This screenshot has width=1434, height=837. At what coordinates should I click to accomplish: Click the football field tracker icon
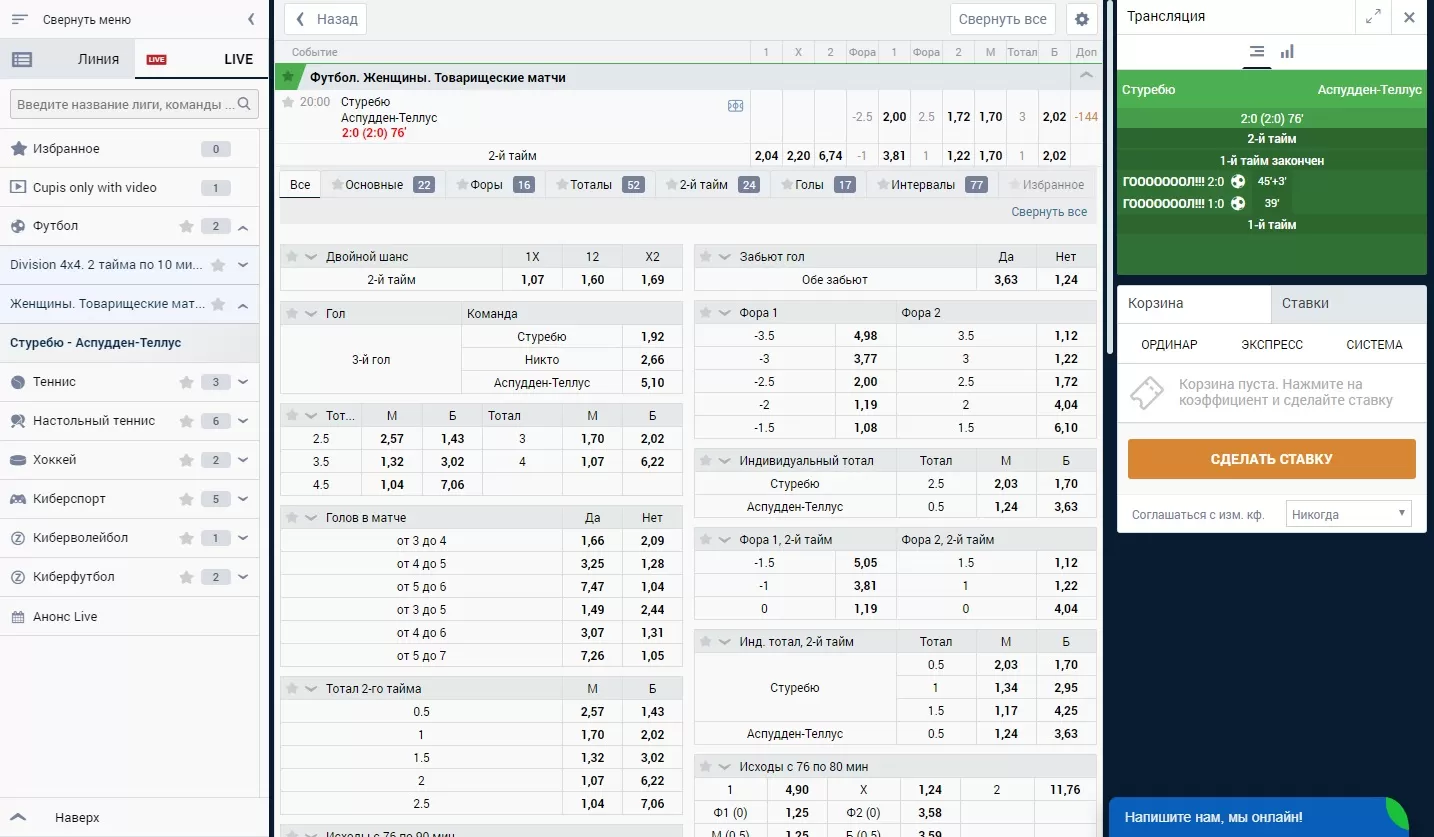[x=736, y=106]
